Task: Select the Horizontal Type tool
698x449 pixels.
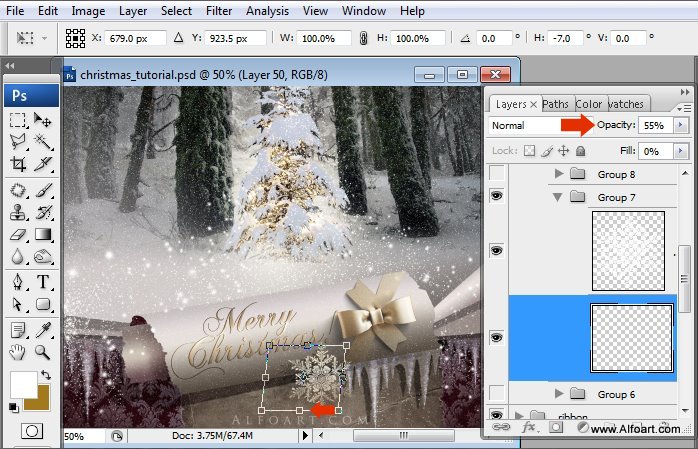Action: point(43,282)
